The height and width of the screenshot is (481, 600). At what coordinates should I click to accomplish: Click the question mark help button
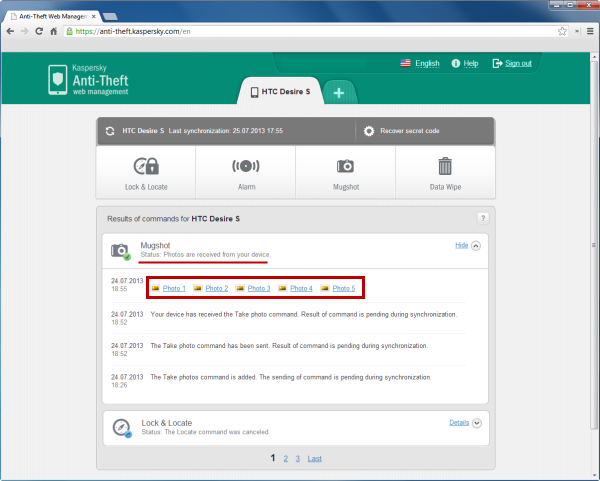click(x=483, y=218)
